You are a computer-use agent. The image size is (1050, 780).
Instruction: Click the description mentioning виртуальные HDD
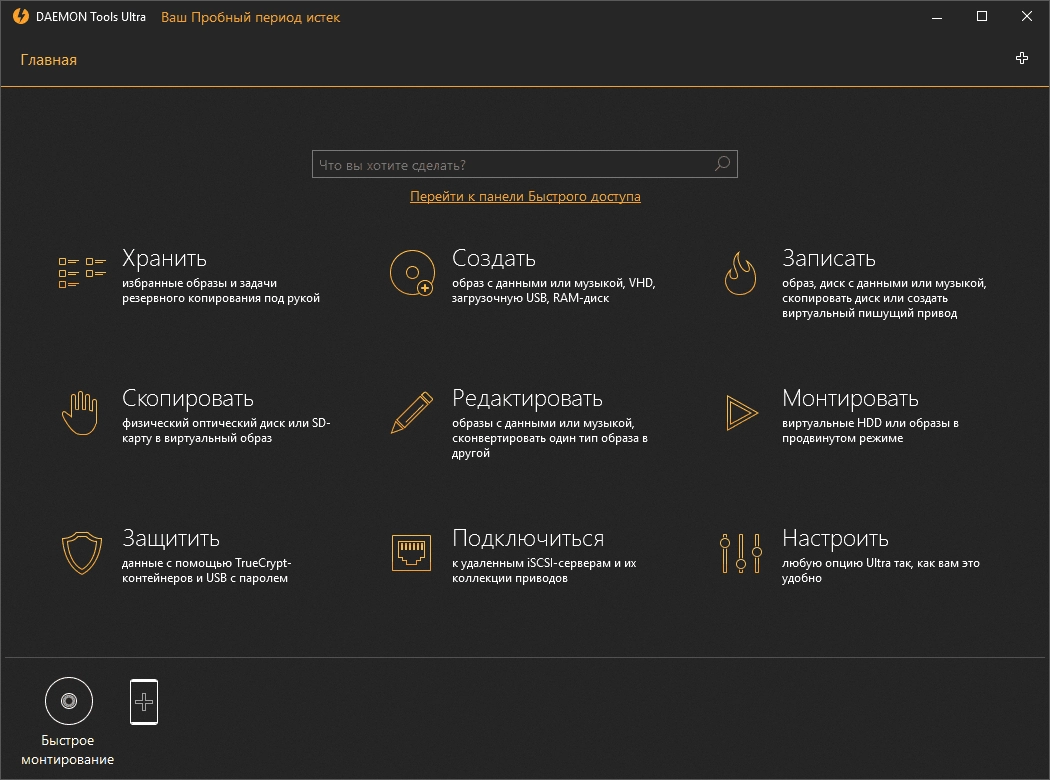pos(870,431)
